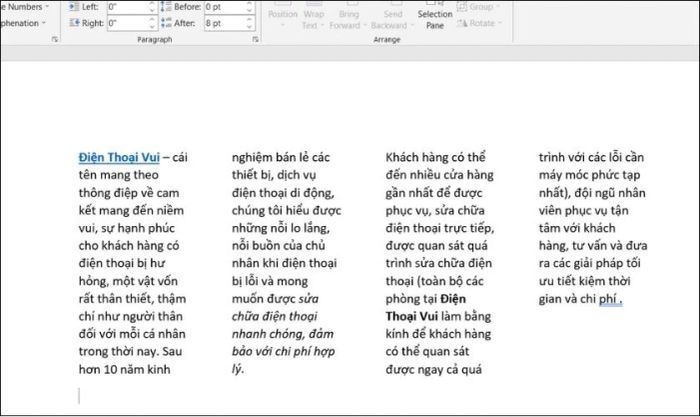Screen dimensions: 700x417
Task: Open the Group objects dropdown
Action: point(479,7)
